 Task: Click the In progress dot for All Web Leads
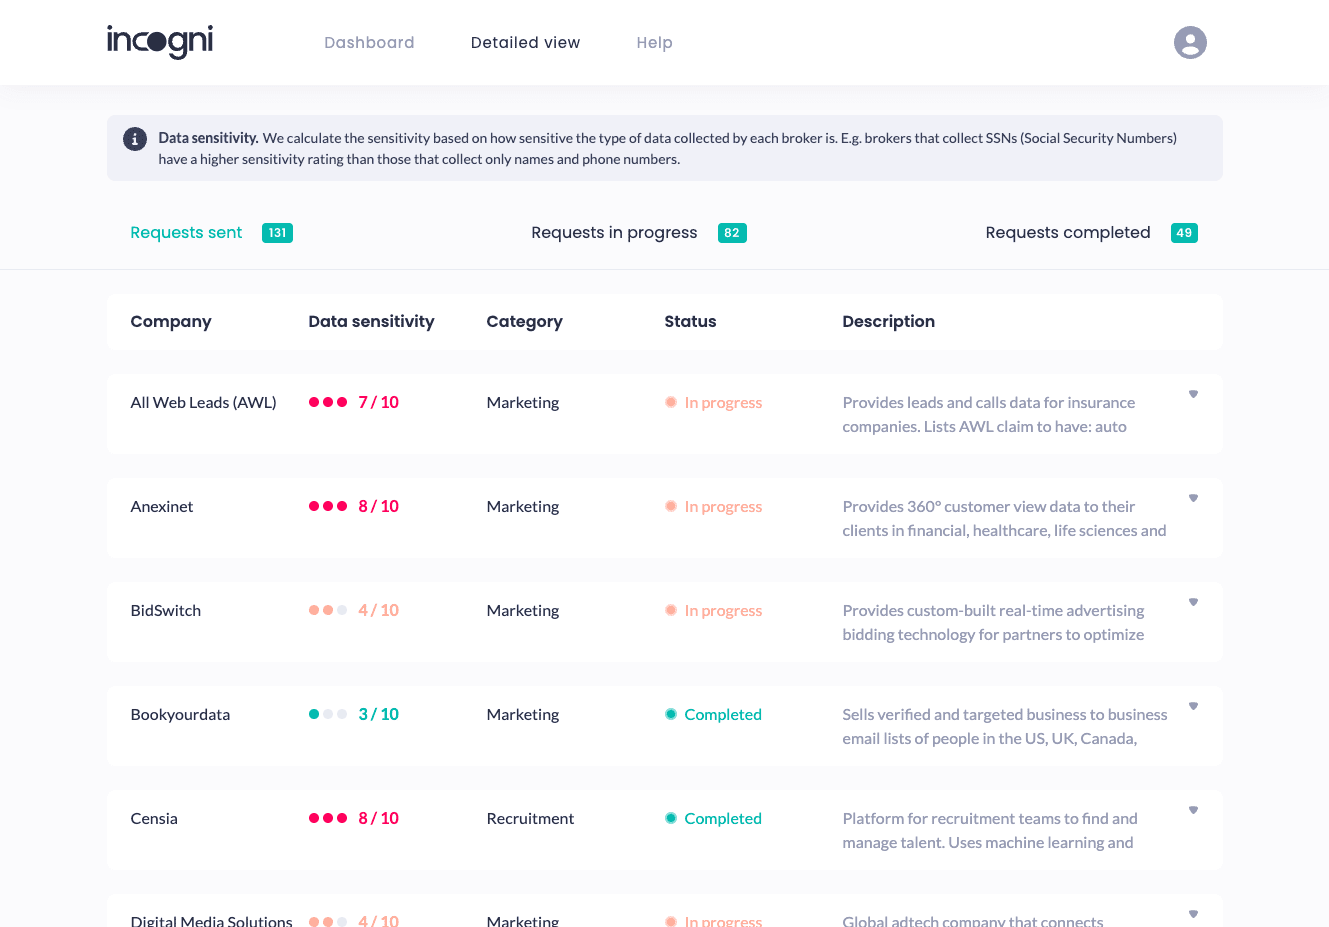[670, 402]
